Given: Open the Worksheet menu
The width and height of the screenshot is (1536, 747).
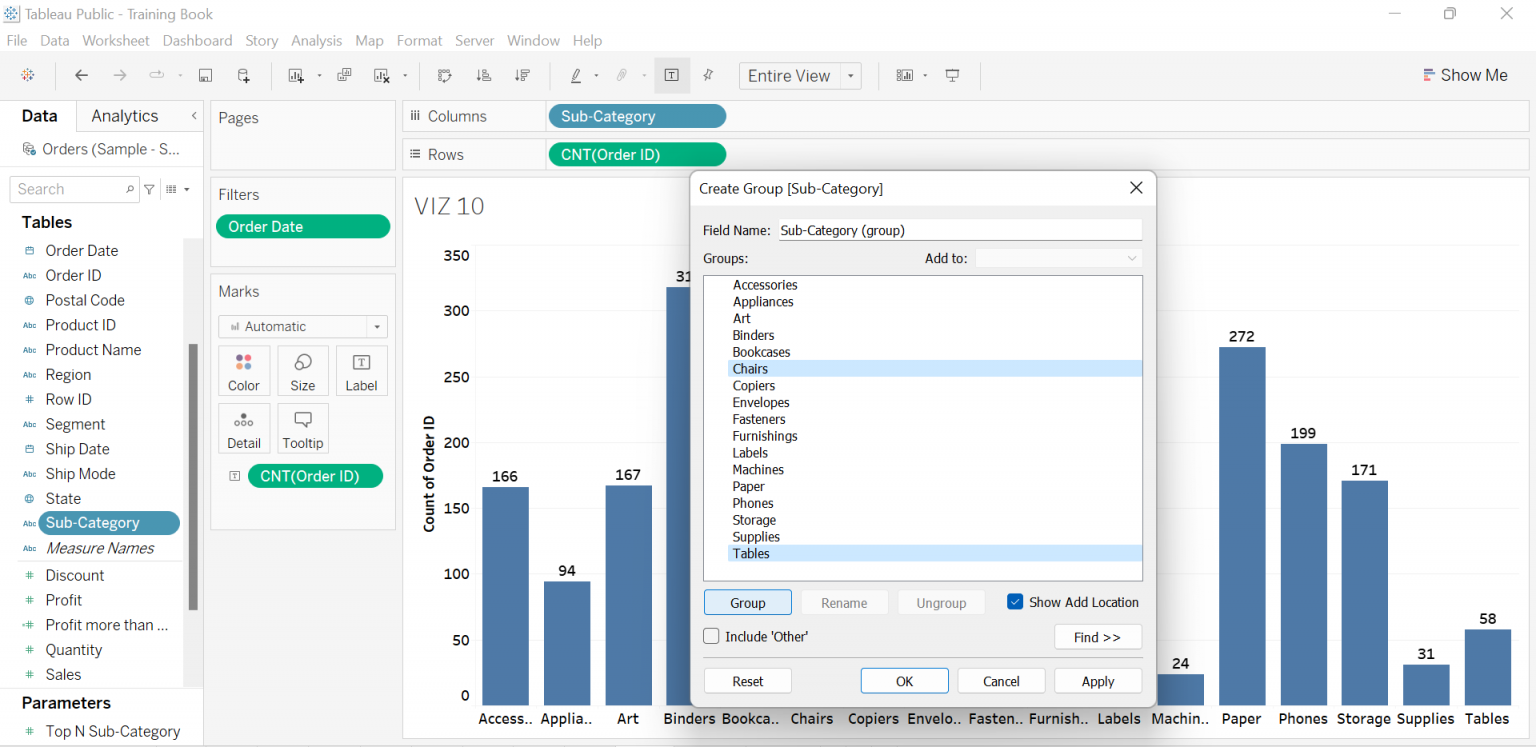Looking at the screenshot, I should click(x=116, y=41).
